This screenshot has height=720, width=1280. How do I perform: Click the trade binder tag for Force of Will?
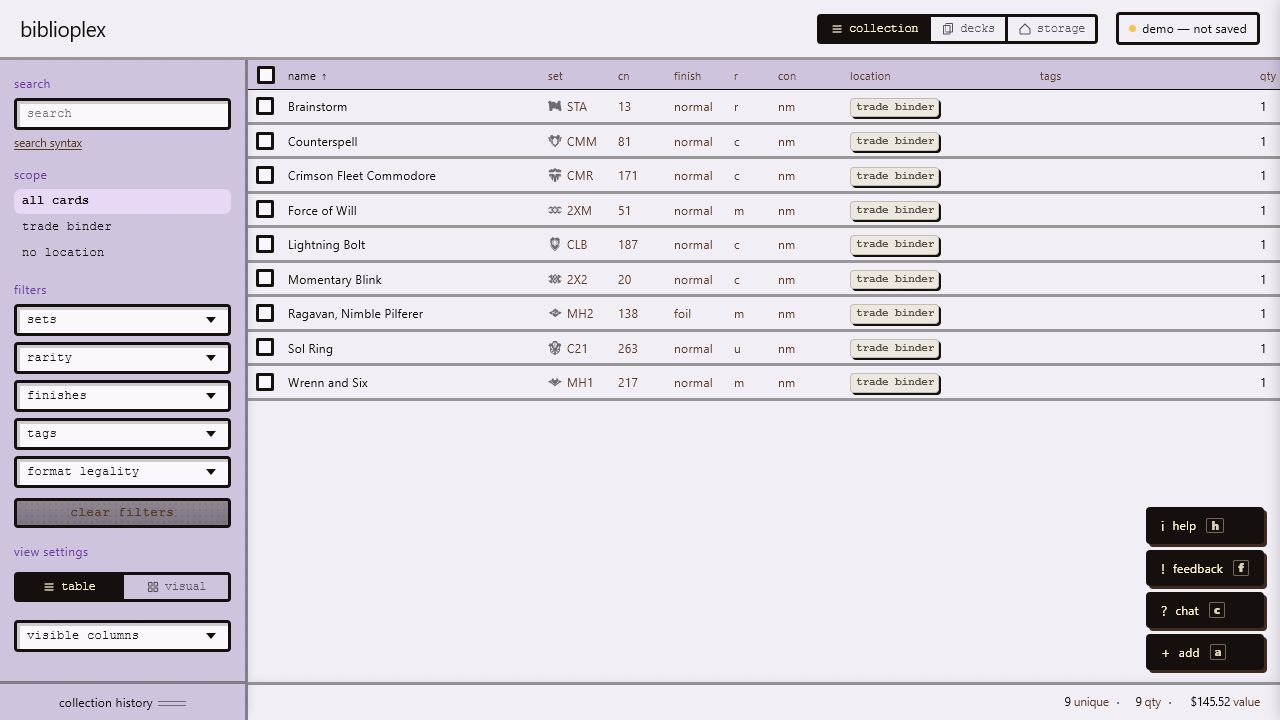click(x=895, y=210)
